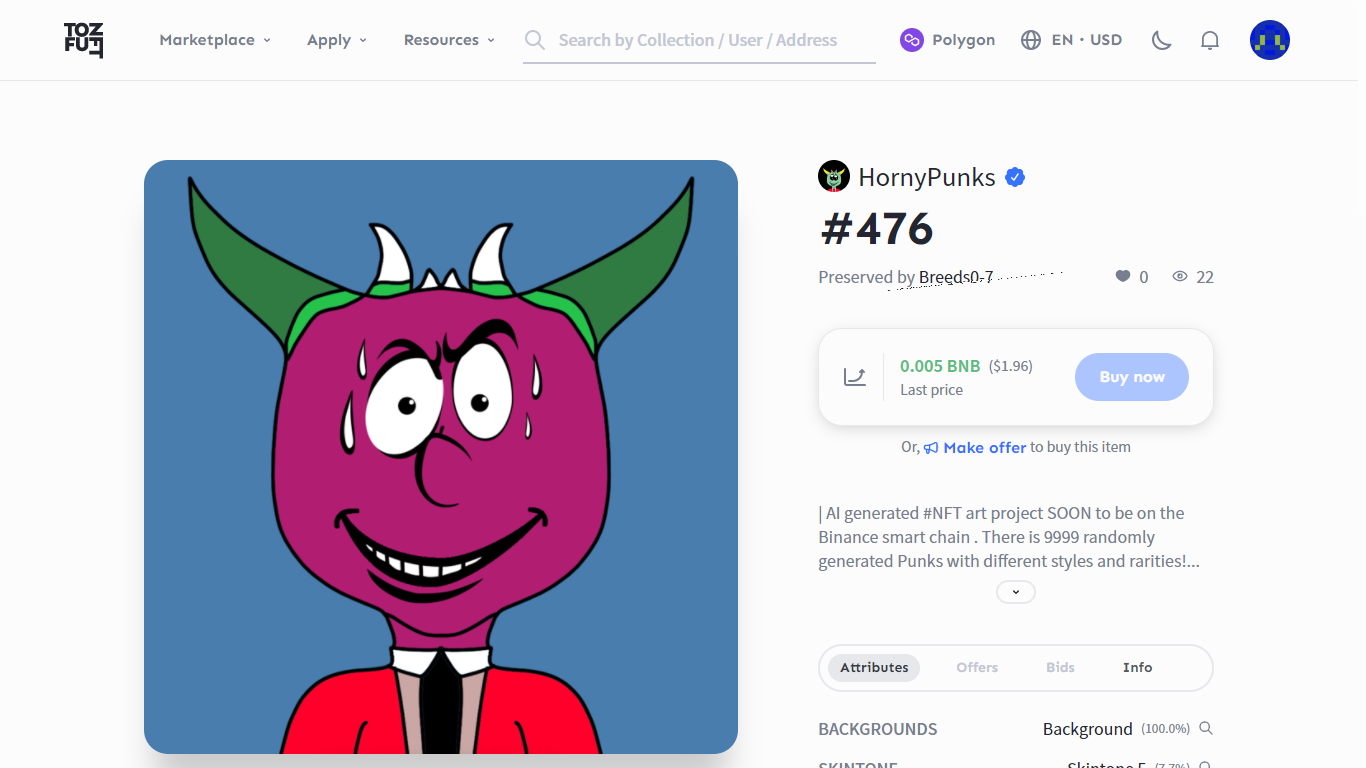This screenshot has height=768, width=1366.
Task: Click the Background attribute value
Action: [1088, 729]
